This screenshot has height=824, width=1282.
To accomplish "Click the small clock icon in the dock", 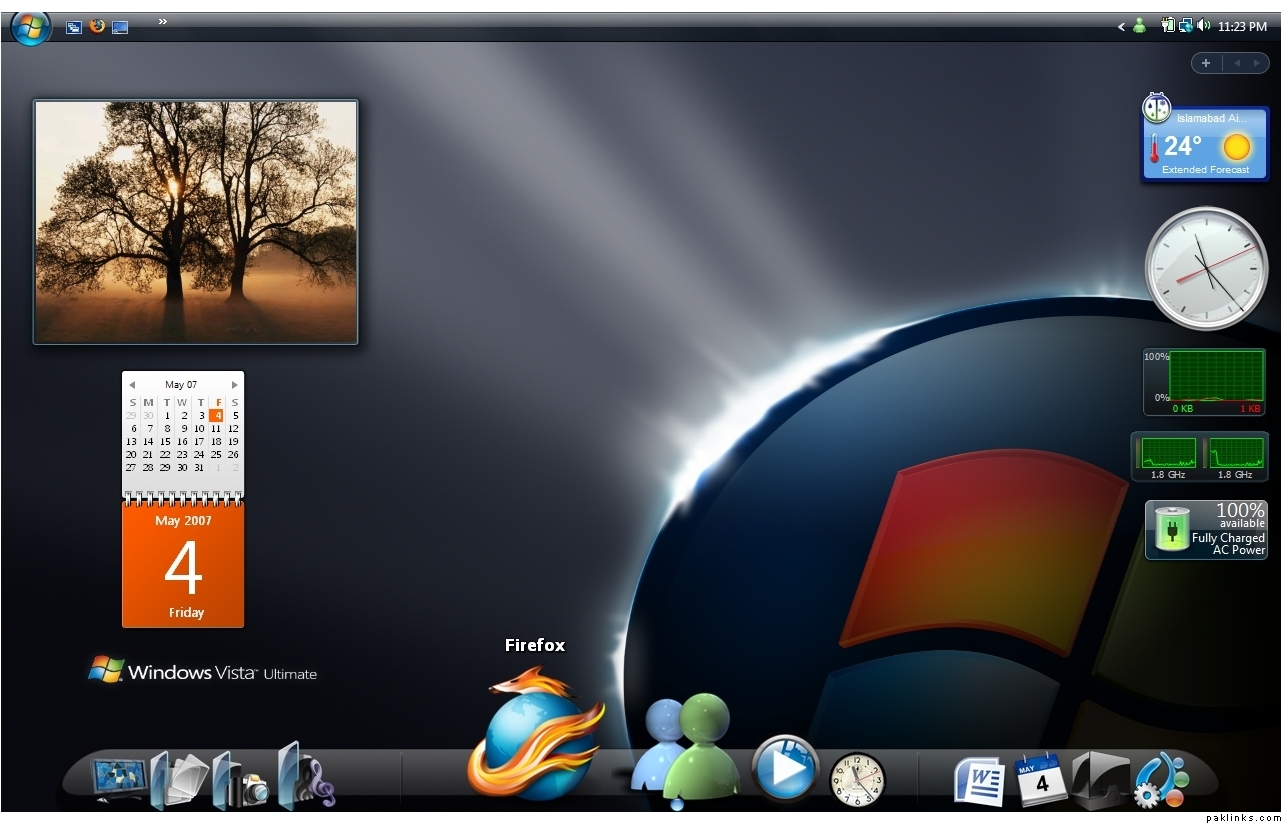I will pos(857,779).
